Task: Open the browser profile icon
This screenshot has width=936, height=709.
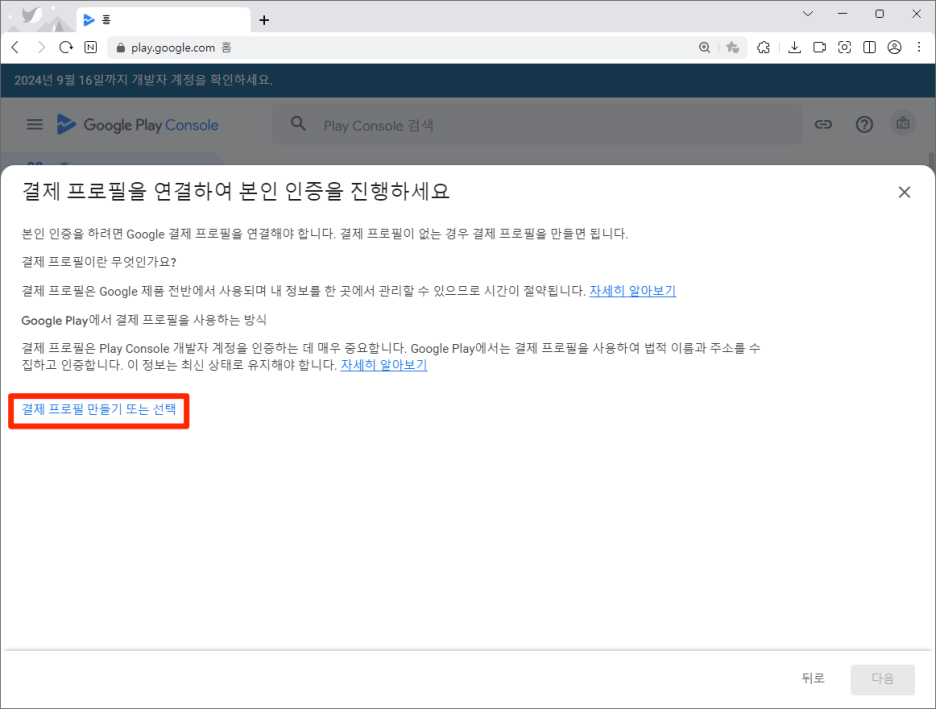Action: pos(894,47)
